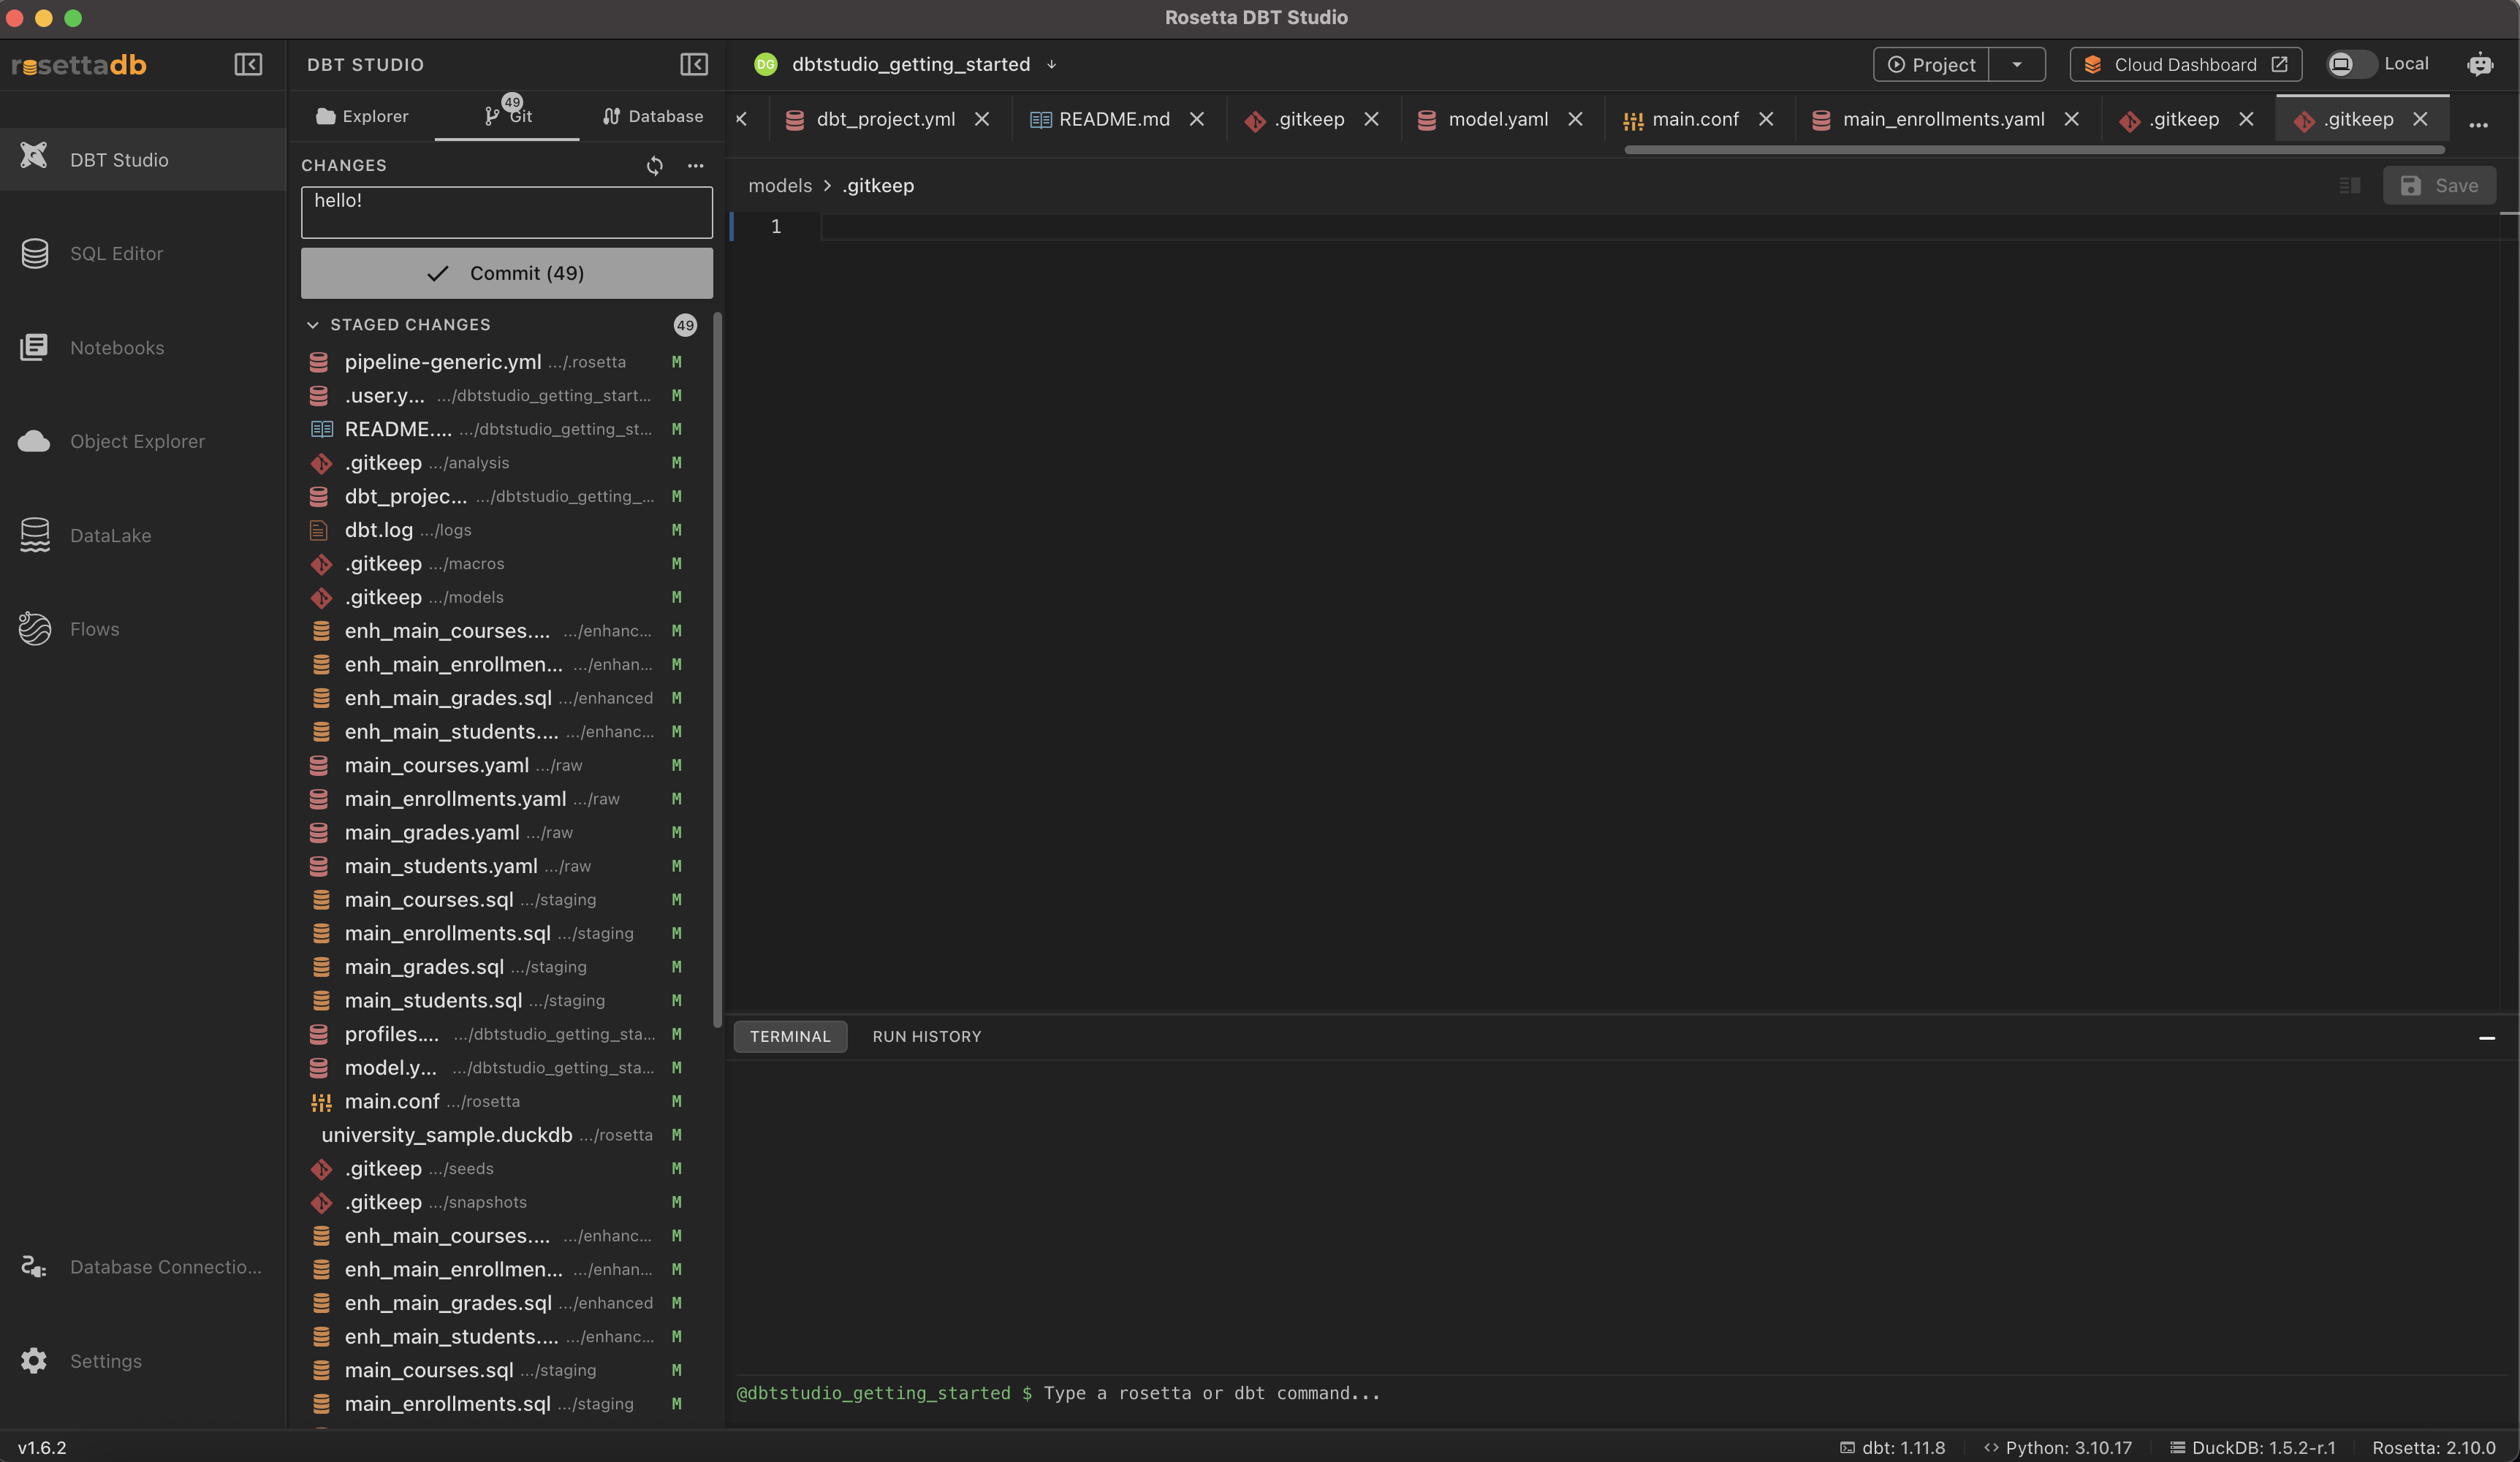Open Database Connections from sidebar
The image size is (2520, 1462).
pyautogui.click(x=142, y=1267)
